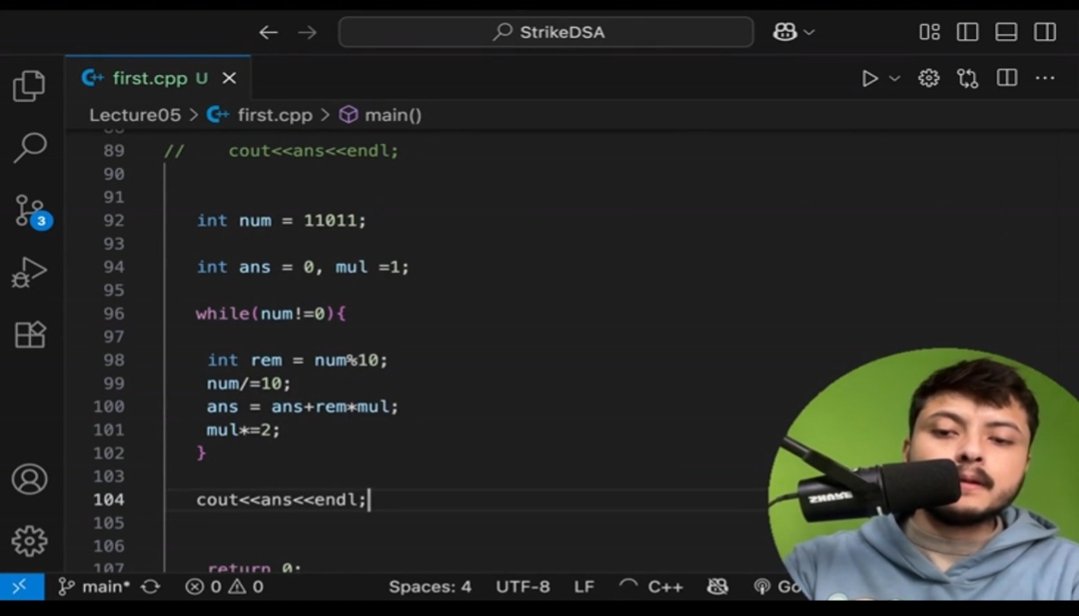Image resolution: width=1079 pixels, height=616 pixels.
Task: Change encoding via UTF-8
Action: click(522, 587)
